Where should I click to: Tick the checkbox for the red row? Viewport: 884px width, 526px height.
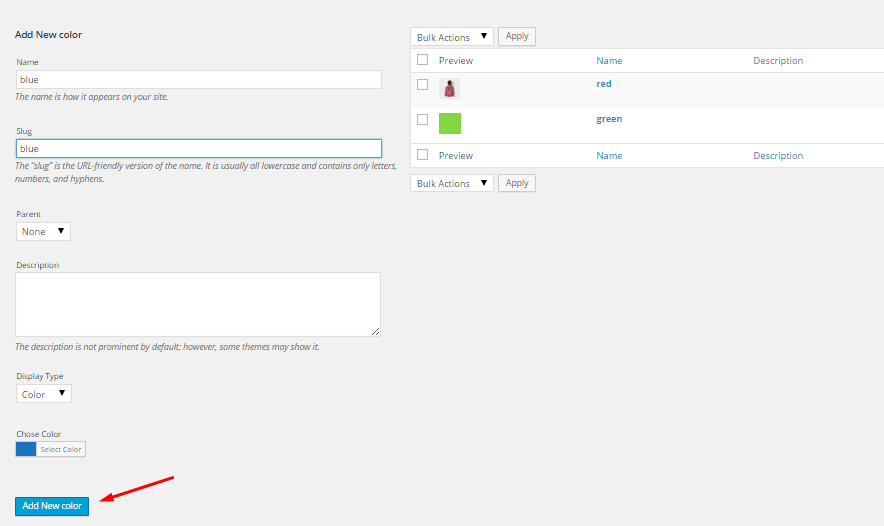point(422,85)
